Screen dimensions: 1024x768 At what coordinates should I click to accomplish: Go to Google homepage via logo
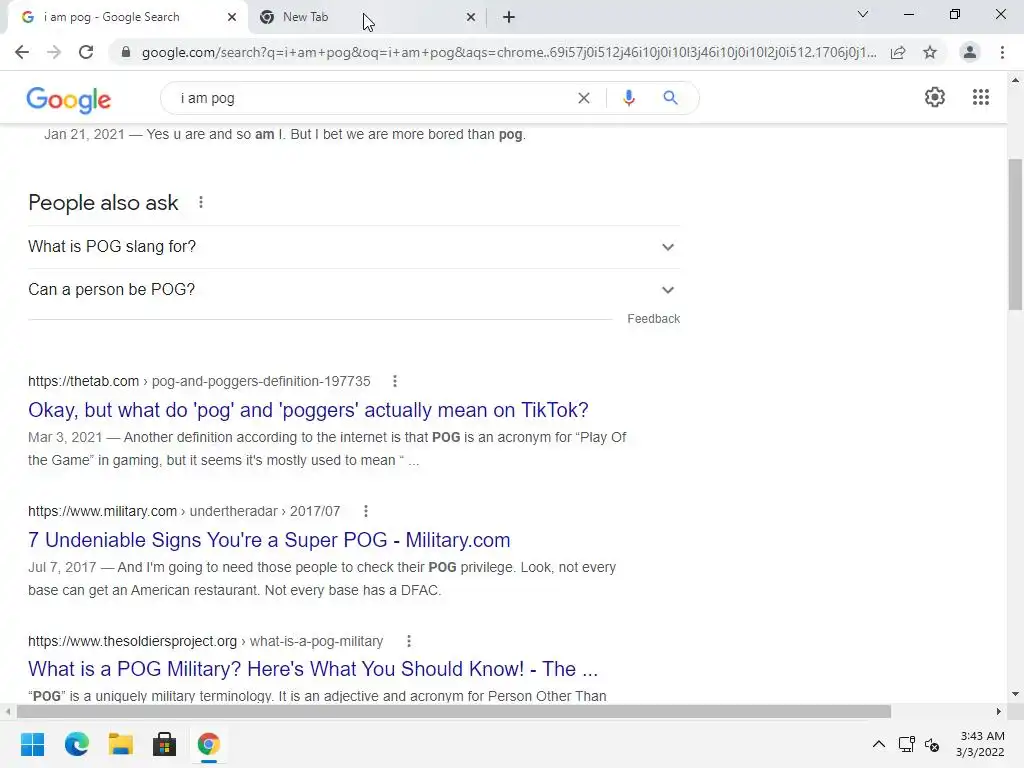pos(69,99)
